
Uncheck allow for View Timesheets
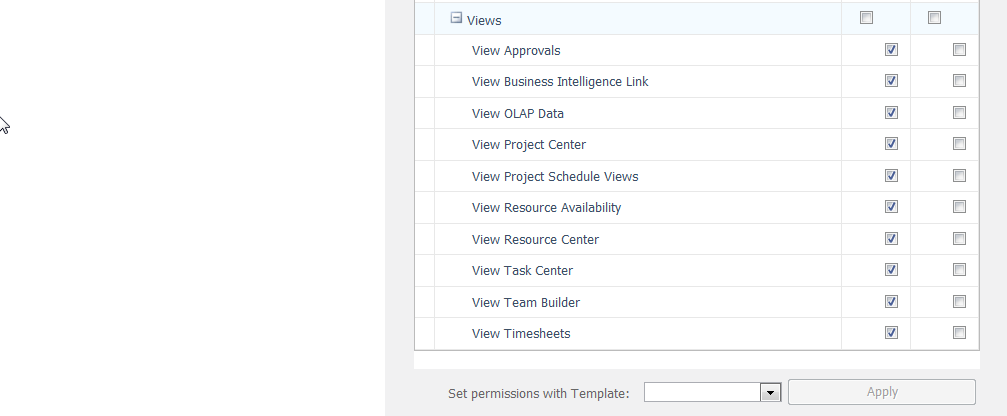[x=891, y=333]
